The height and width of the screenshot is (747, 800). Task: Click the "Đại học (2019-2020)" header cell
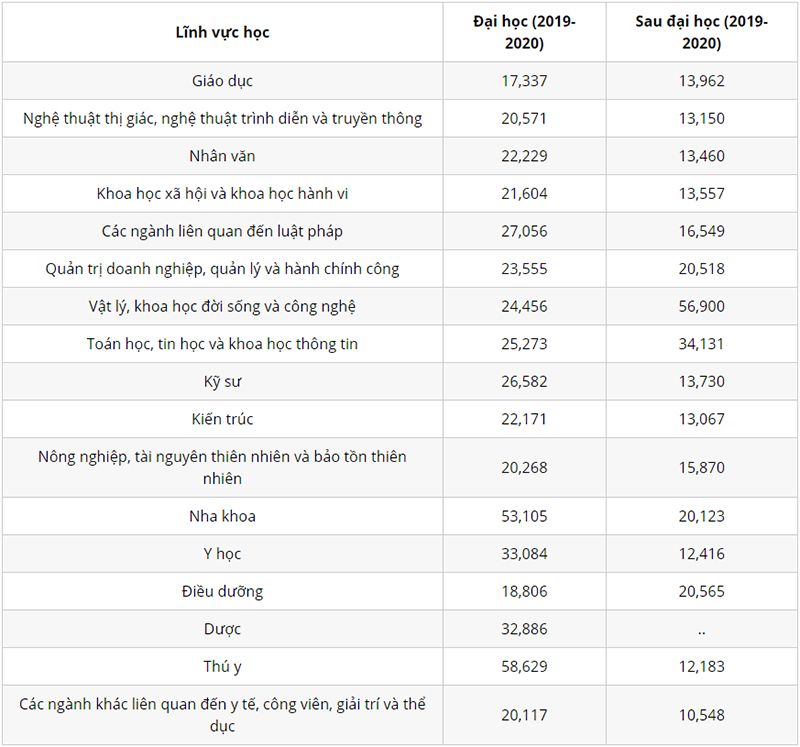click(524, 32)
